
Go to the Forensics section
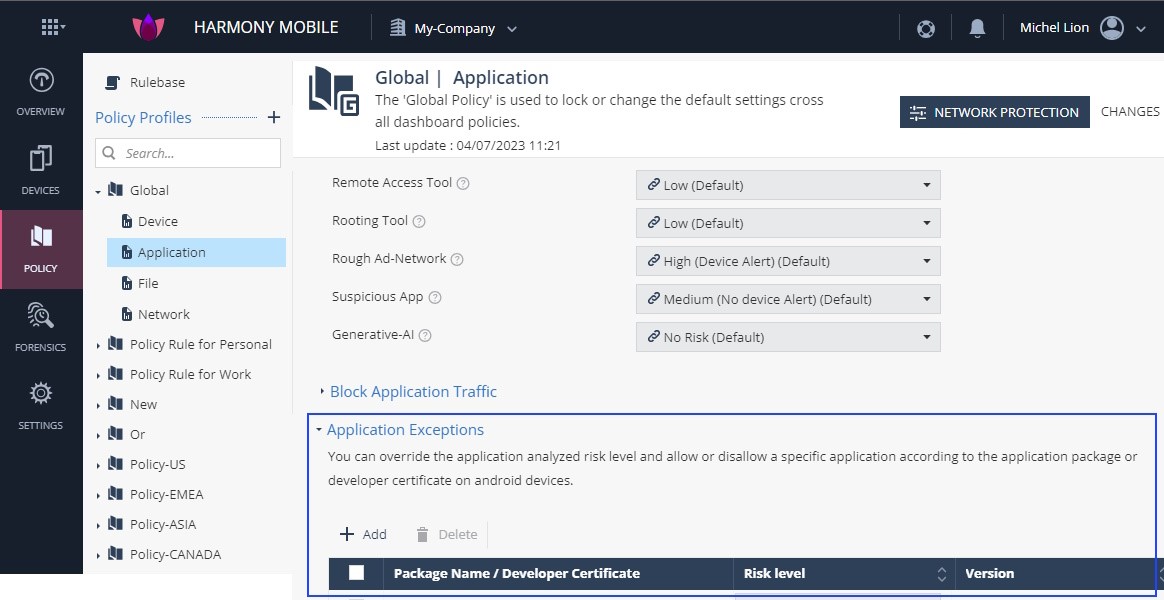41,327
